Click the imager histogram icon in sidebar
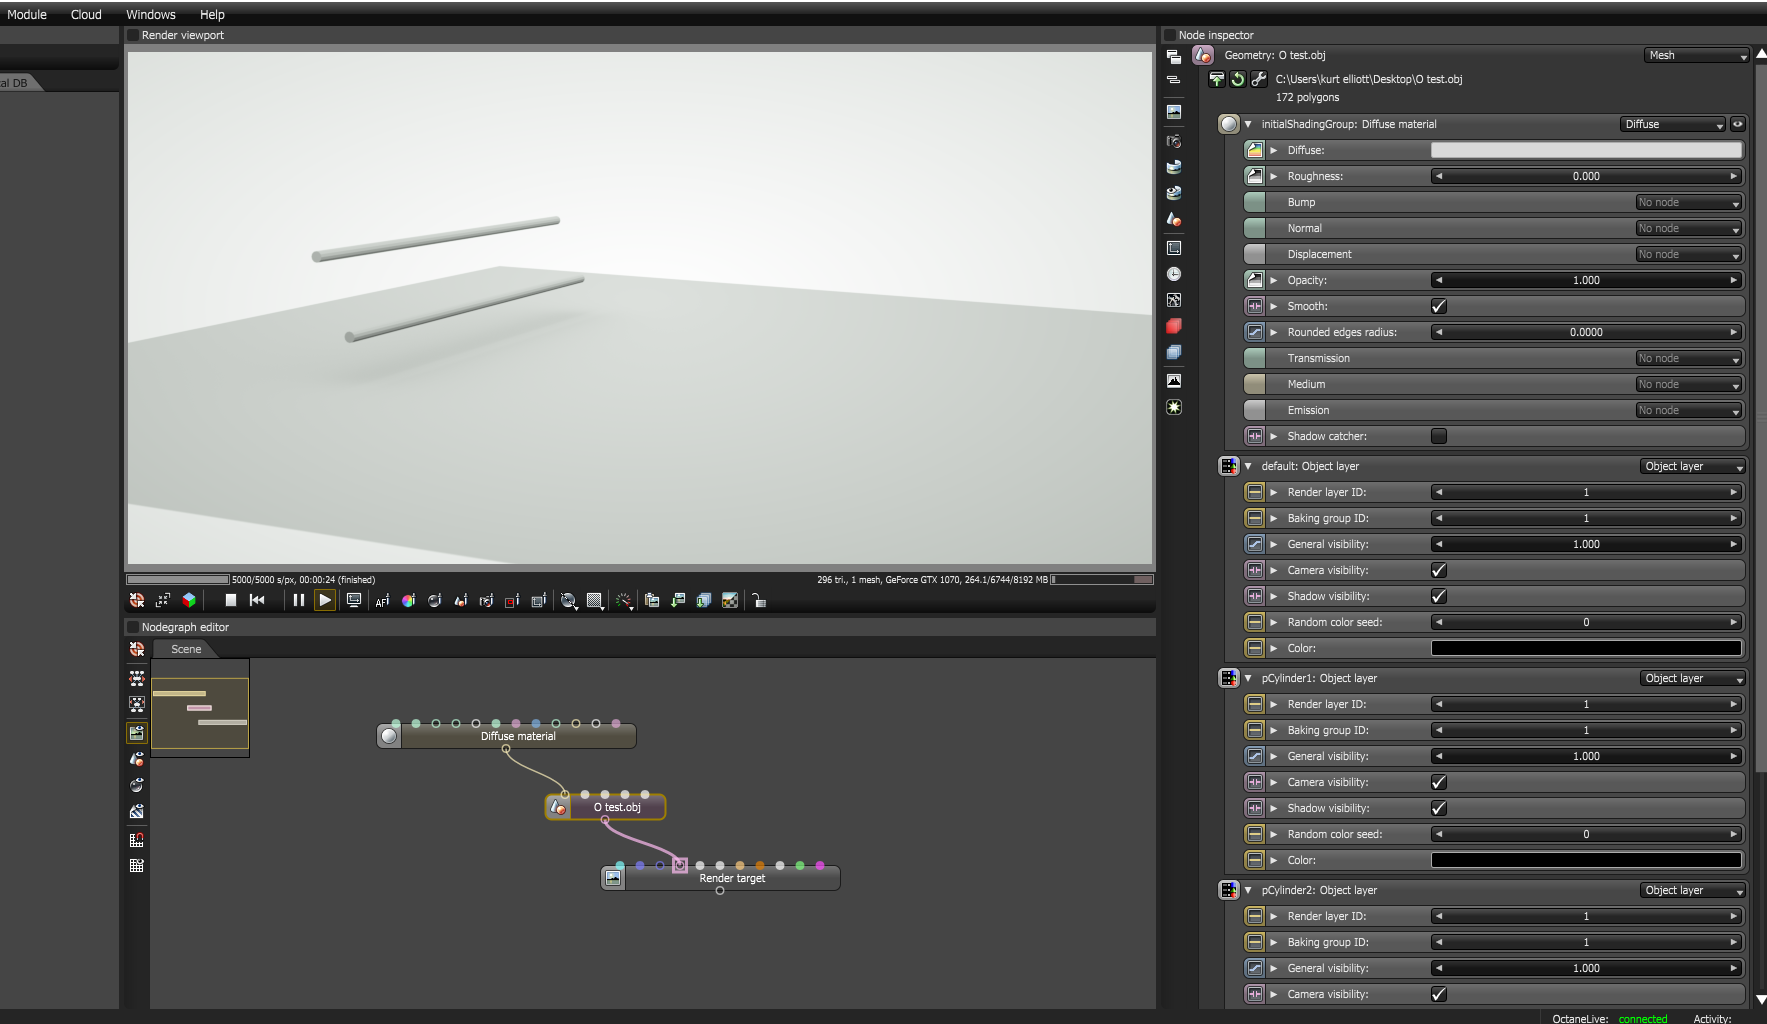Screen dimensions: 1767x1024 coord(1174,381)
